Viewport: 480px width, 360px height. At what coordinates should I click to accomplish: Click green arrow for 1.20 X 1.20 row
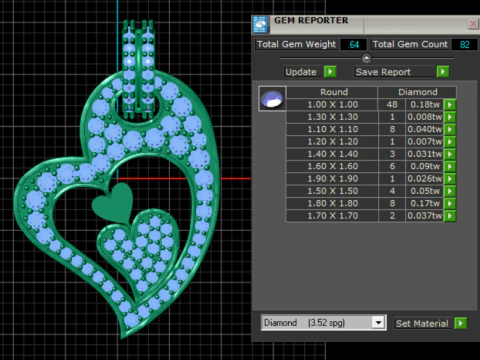[450, 142]
